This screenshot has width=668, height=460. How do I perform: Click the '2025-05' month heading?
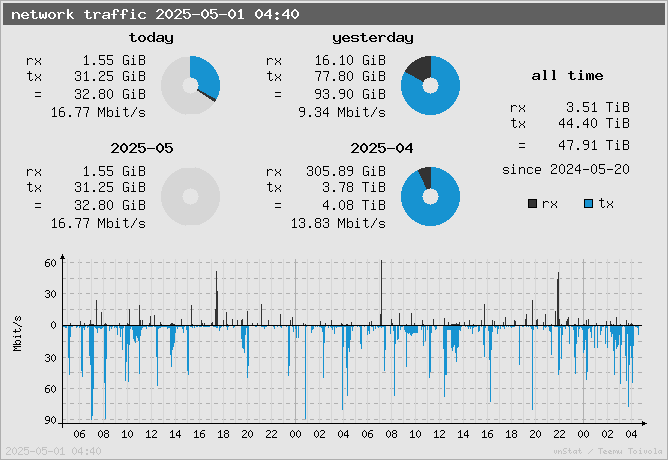click(x=142, y=148)
